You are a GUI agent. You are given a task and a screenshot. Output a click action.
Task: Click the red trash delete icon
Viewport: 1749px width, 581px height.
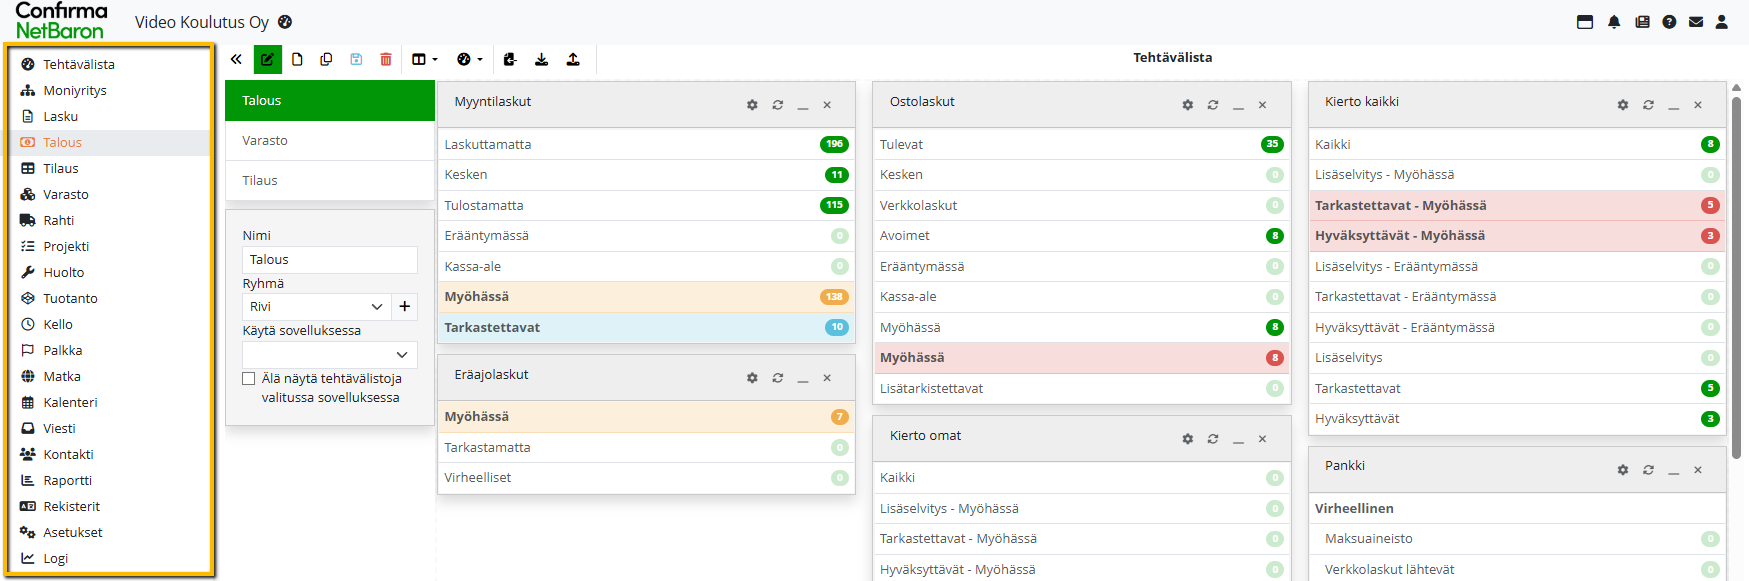[386, 60]
